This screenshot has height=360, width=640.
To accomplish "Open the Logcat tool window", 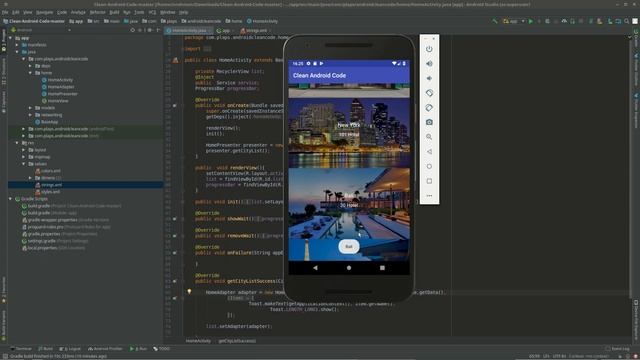I will (x=71, y=349).
